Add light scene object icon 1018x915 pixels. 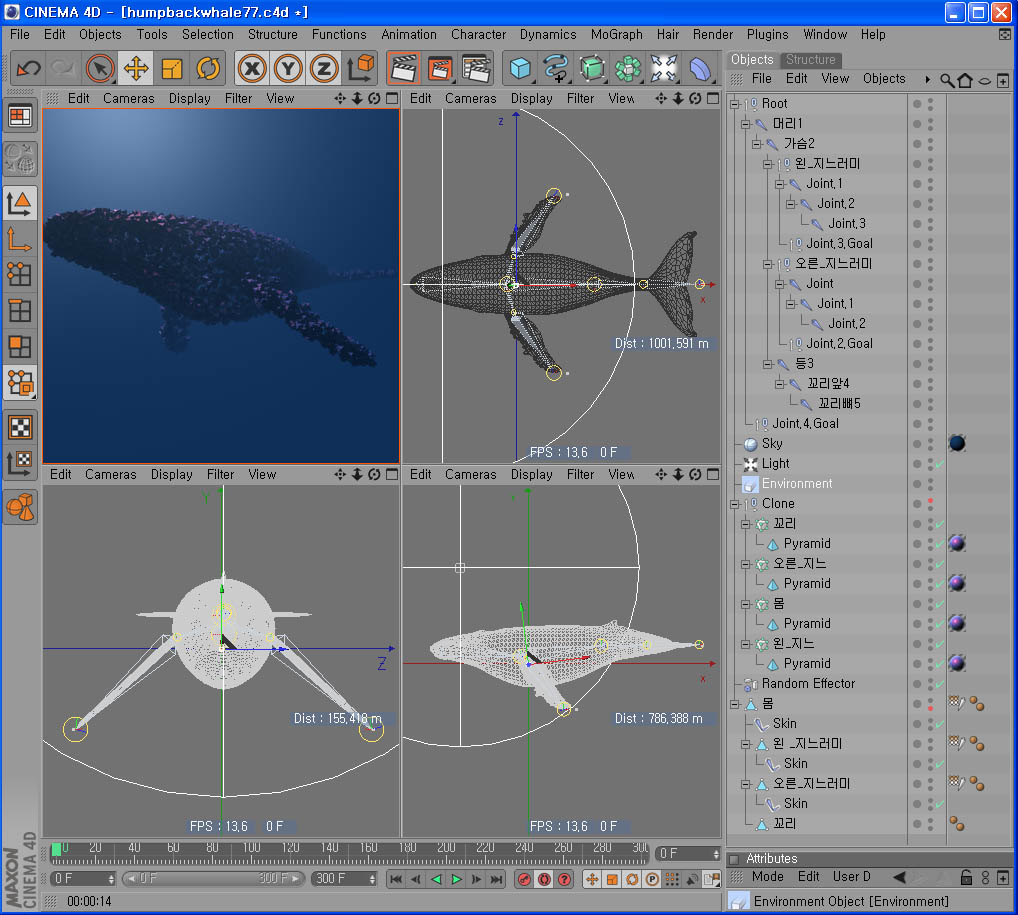[664, 68]
